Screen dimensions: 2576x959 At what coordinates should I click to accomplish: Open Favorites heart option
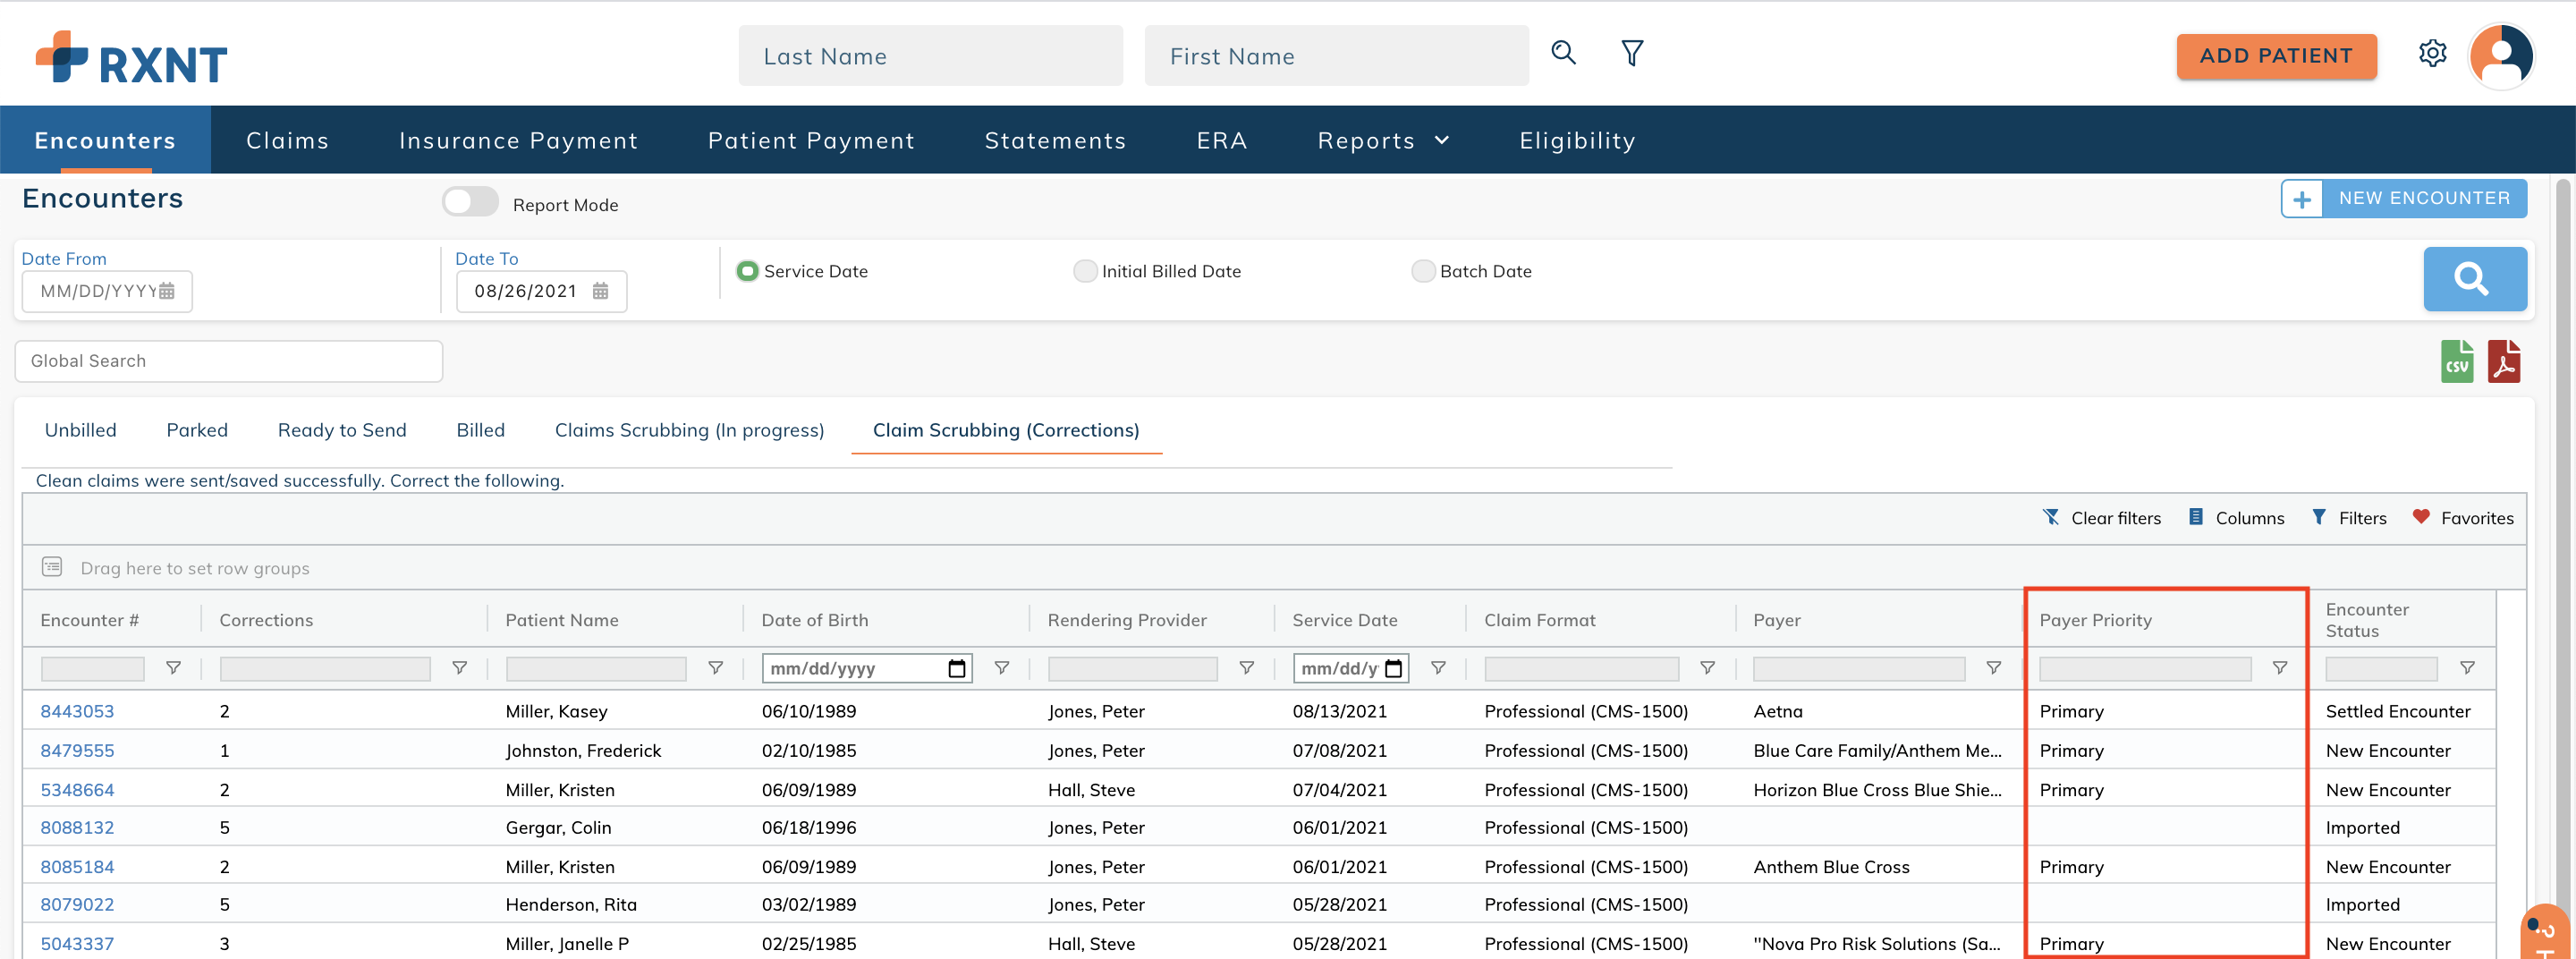pos(2462,518)
